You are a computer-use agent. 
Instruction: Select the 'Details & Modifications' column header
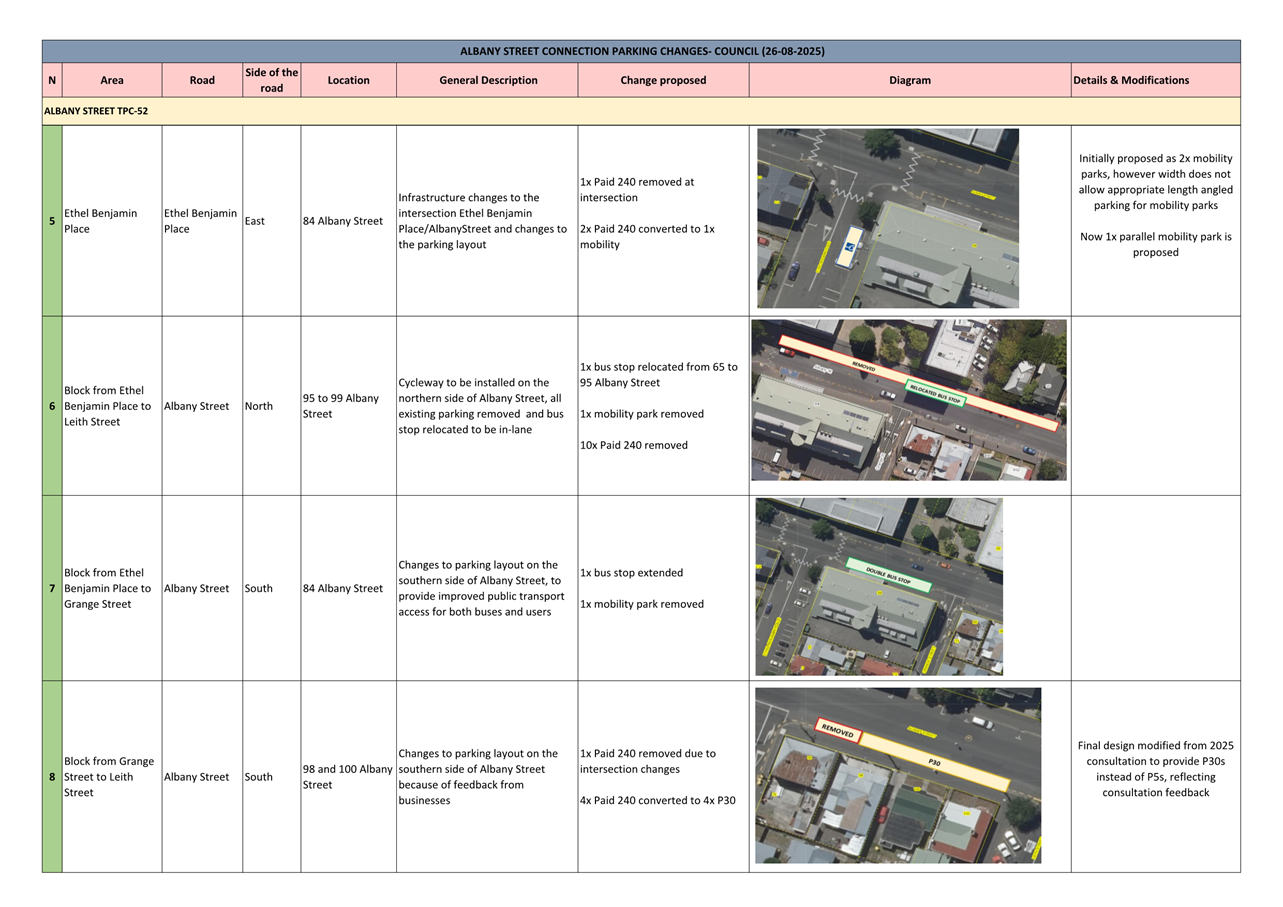[x=1131, y=80]
